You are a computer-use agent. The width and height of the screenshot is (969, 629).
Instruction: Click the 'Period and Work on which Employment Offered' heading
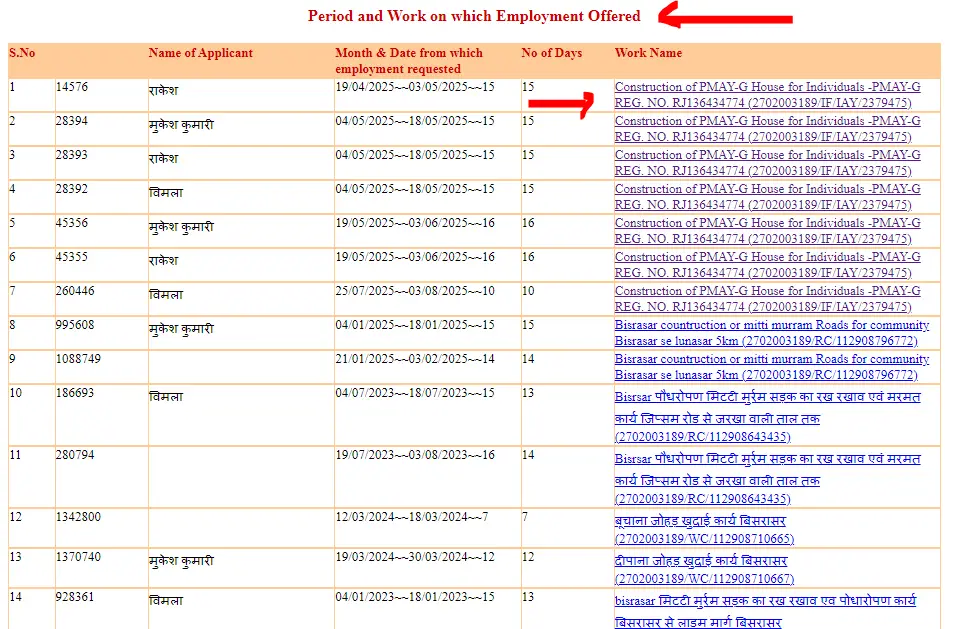point(474,16)
